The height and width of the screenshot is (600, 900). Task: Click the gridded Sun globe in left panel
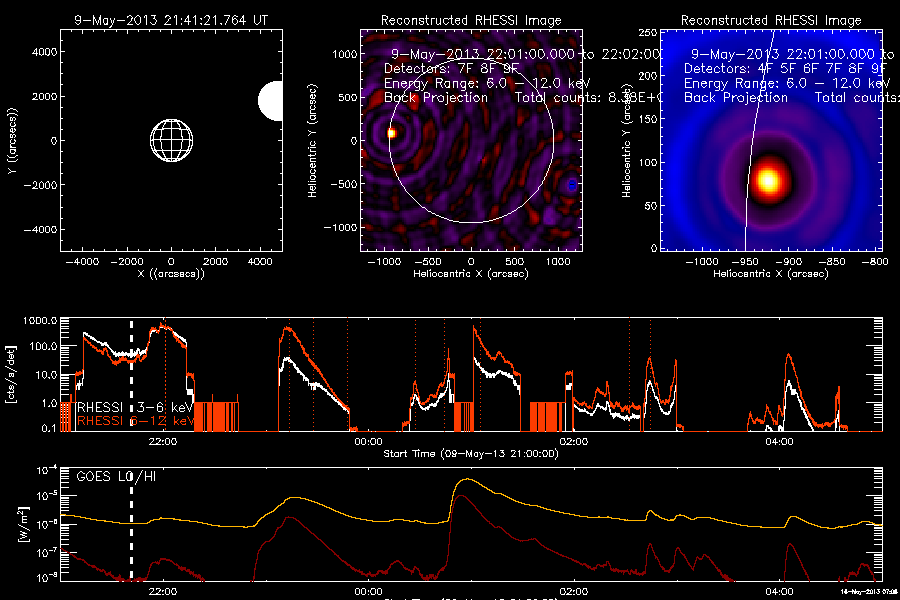tap(172, 141)
